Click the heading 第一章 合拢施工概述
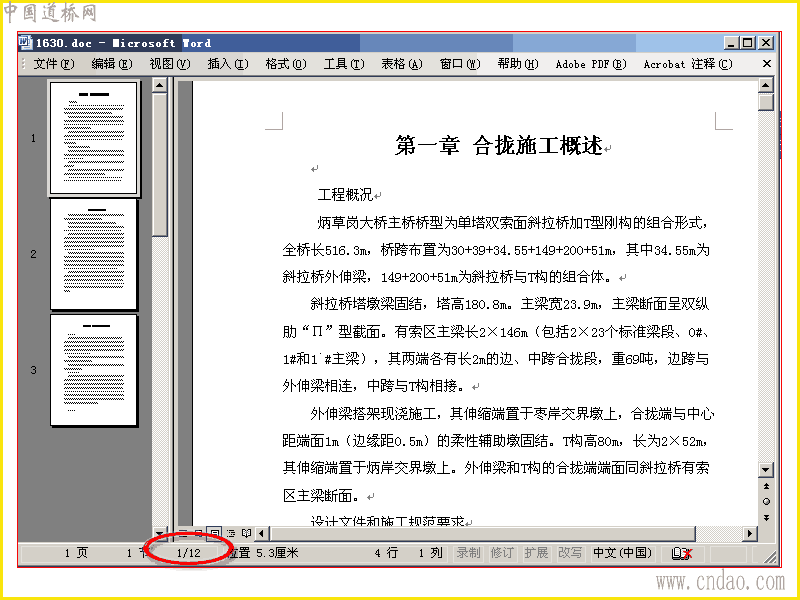The width and height of the screenshot is (800, 600). (499, 146)
